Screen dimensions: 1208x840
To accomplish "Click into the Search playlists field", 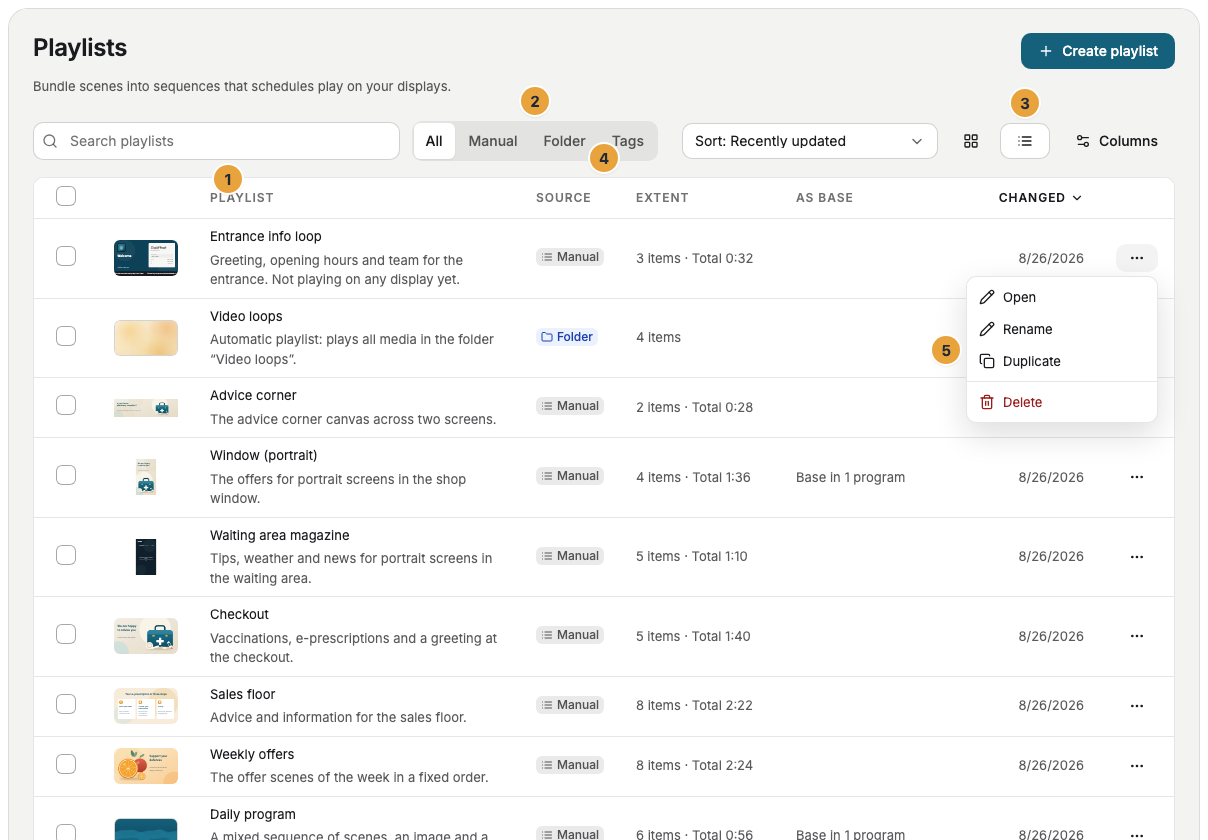I will pos(216,141).
